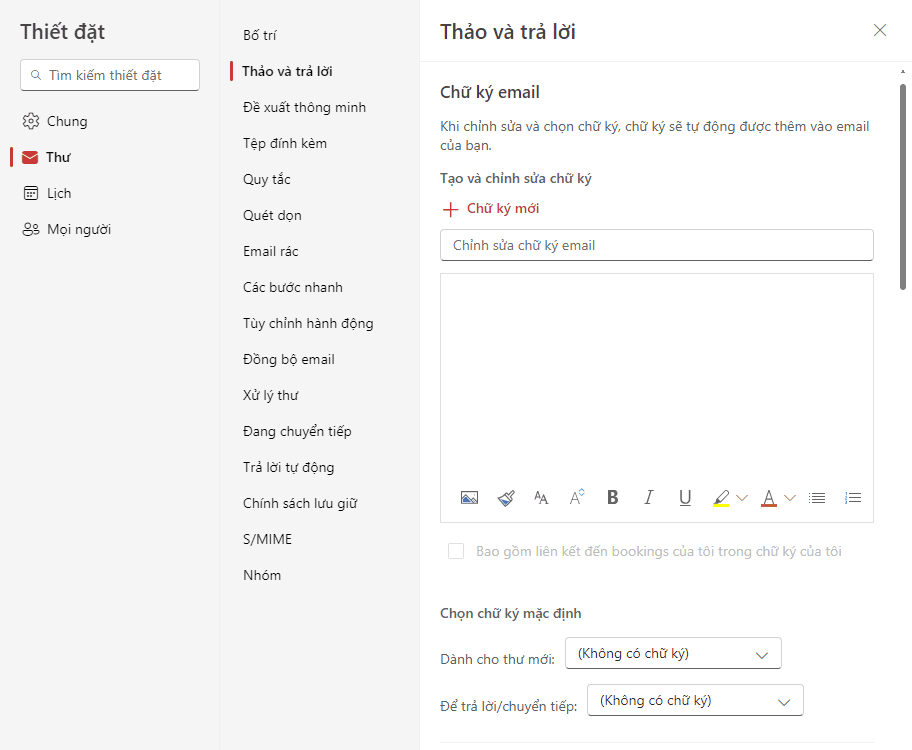Insert bulleted list icon
912x750 pixels.
point(817,498)
